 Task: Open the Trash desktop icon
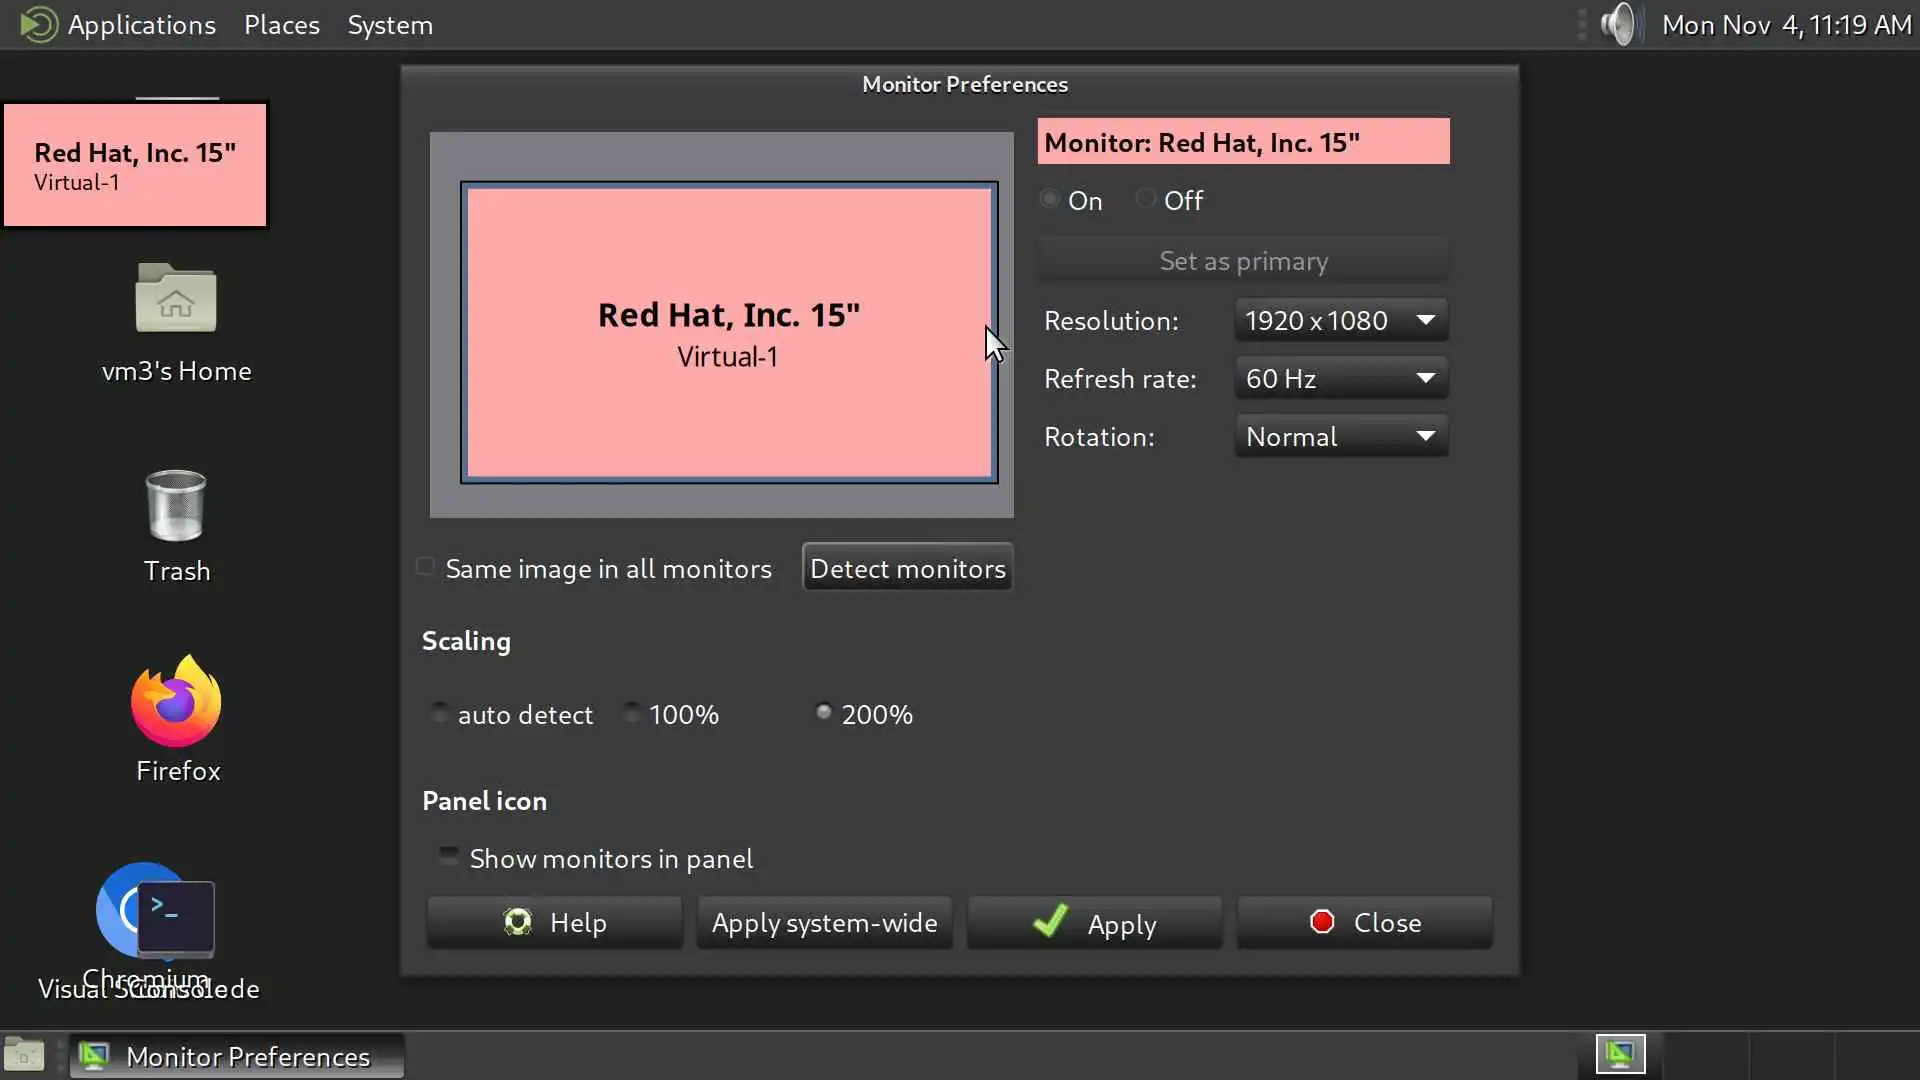pos(176,507)
